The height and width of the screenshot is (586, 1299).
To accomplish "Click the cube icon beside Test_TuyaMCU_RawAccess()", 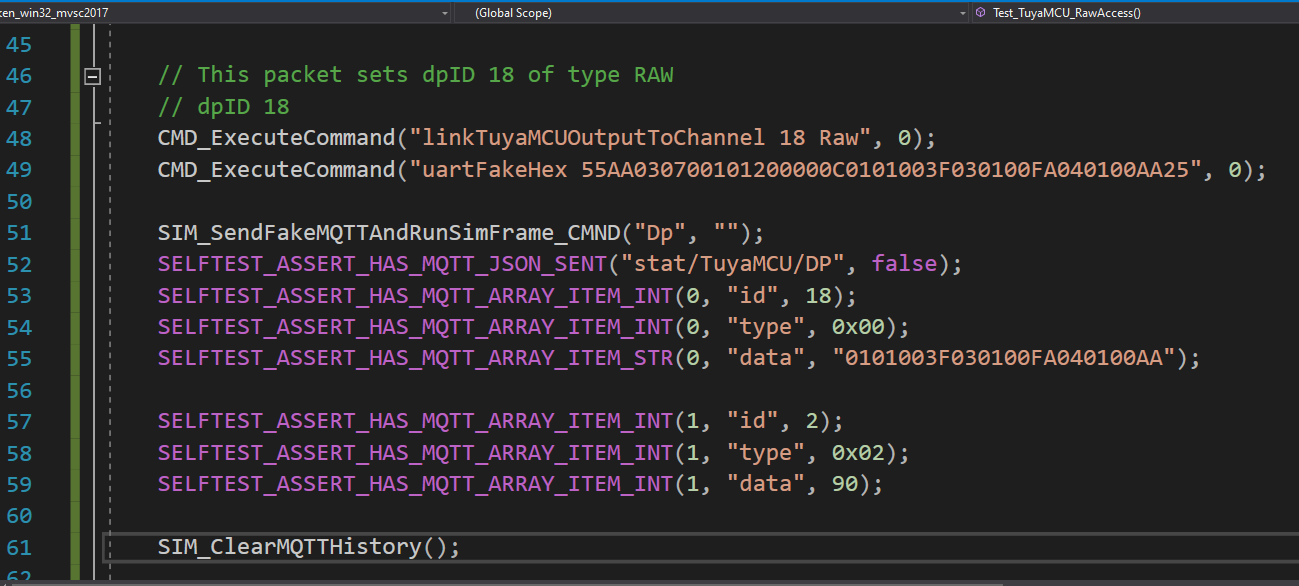I will coord(981,13).
